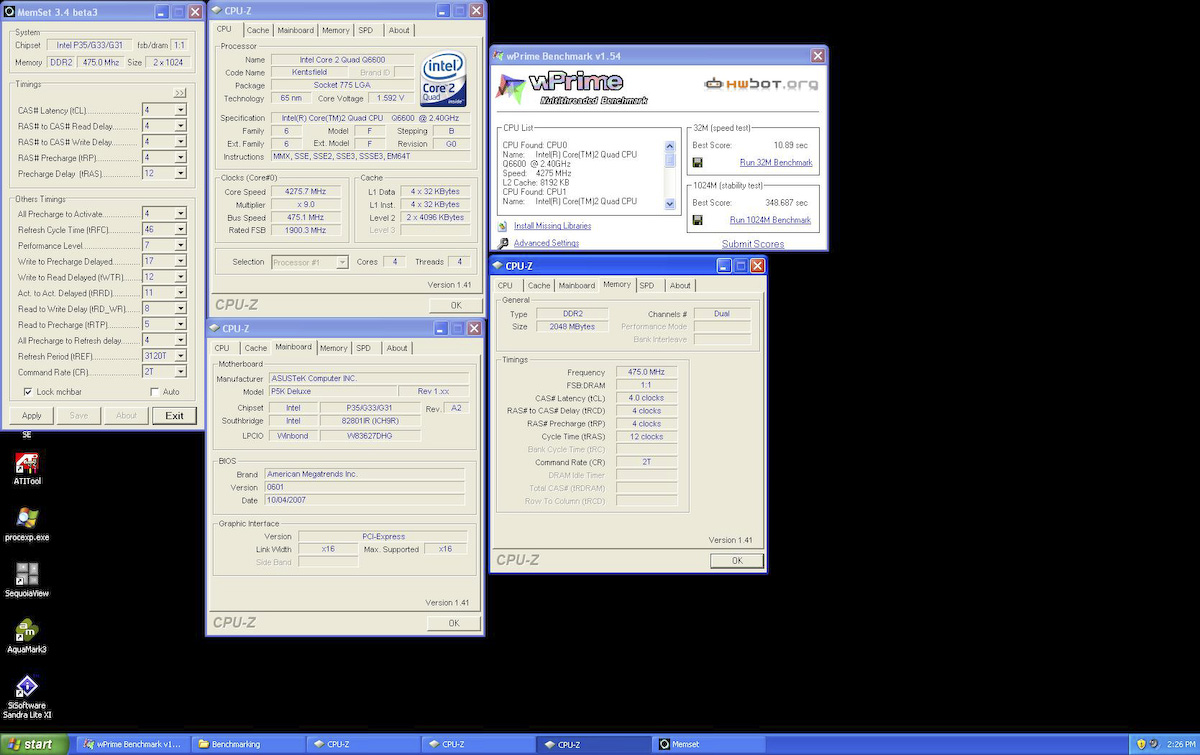Open the Cache tab in top CPU-Z window
This screenshot has width=1200, height=755.
point(258,30)
